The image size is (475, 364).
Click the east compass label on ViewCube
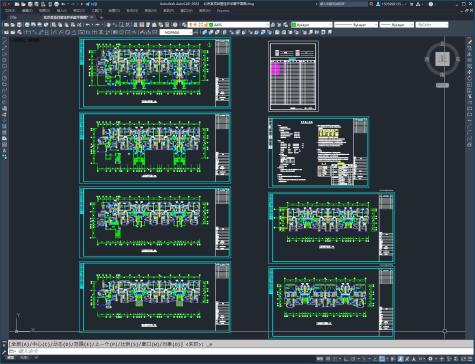458,59
